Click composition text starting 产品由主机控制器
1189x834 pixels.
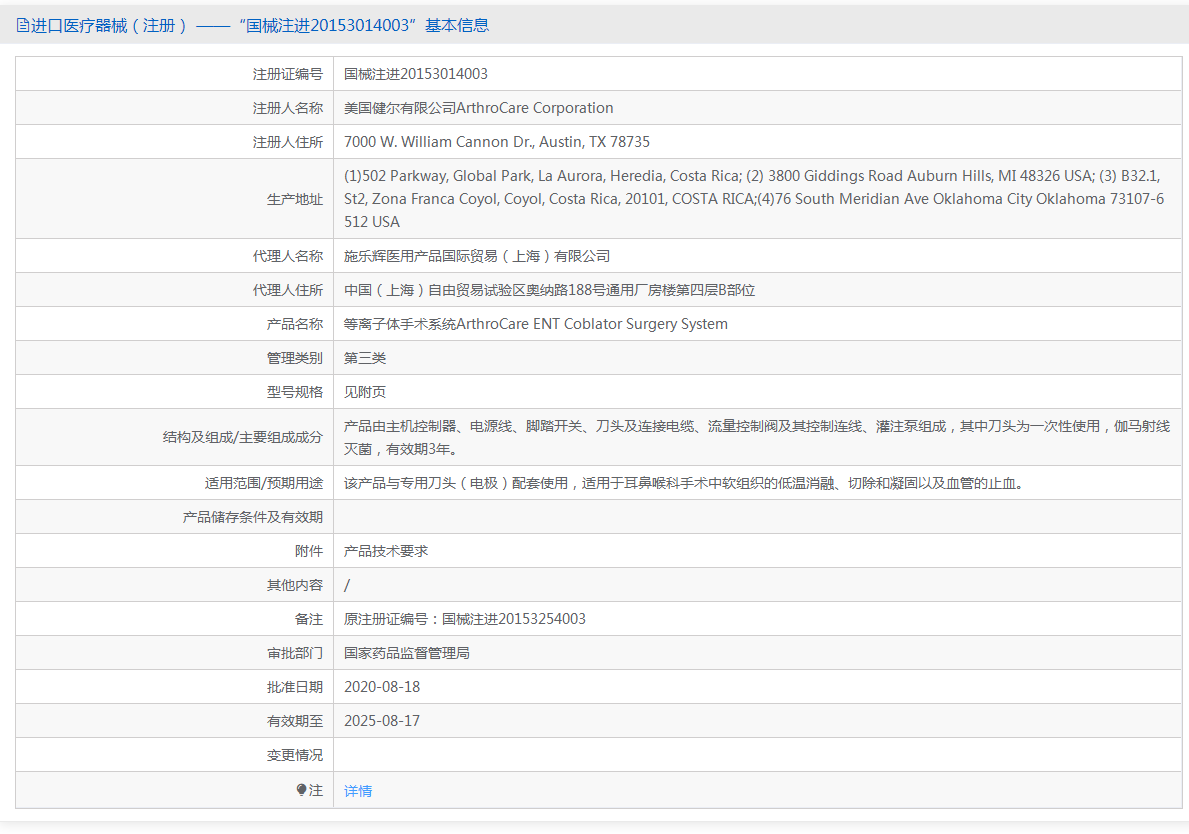[757, 437]
